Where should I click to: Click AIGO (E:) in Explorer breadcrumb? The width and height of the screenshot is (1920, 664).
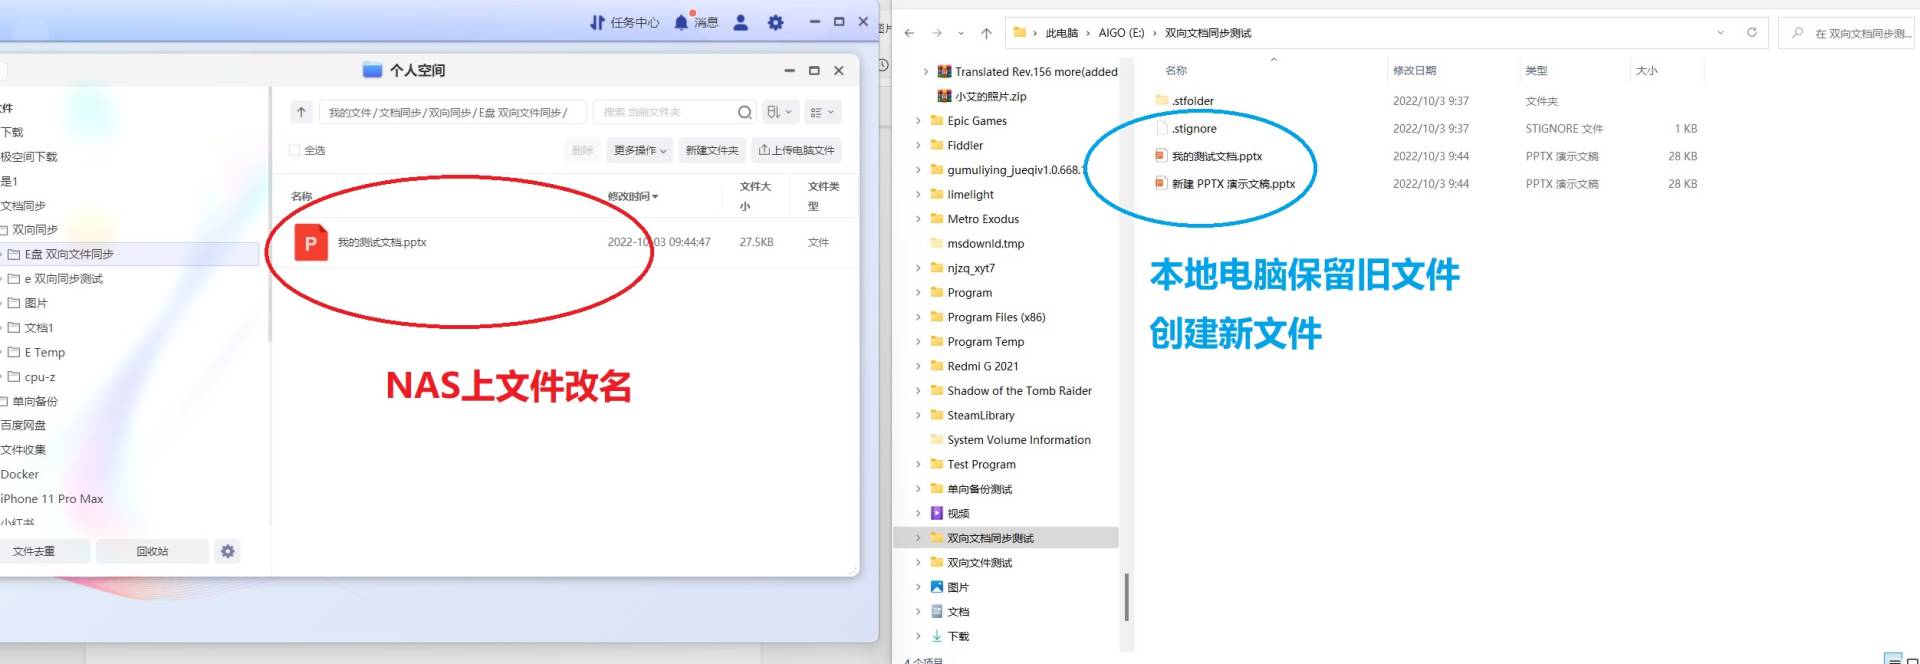point(1121,33)
